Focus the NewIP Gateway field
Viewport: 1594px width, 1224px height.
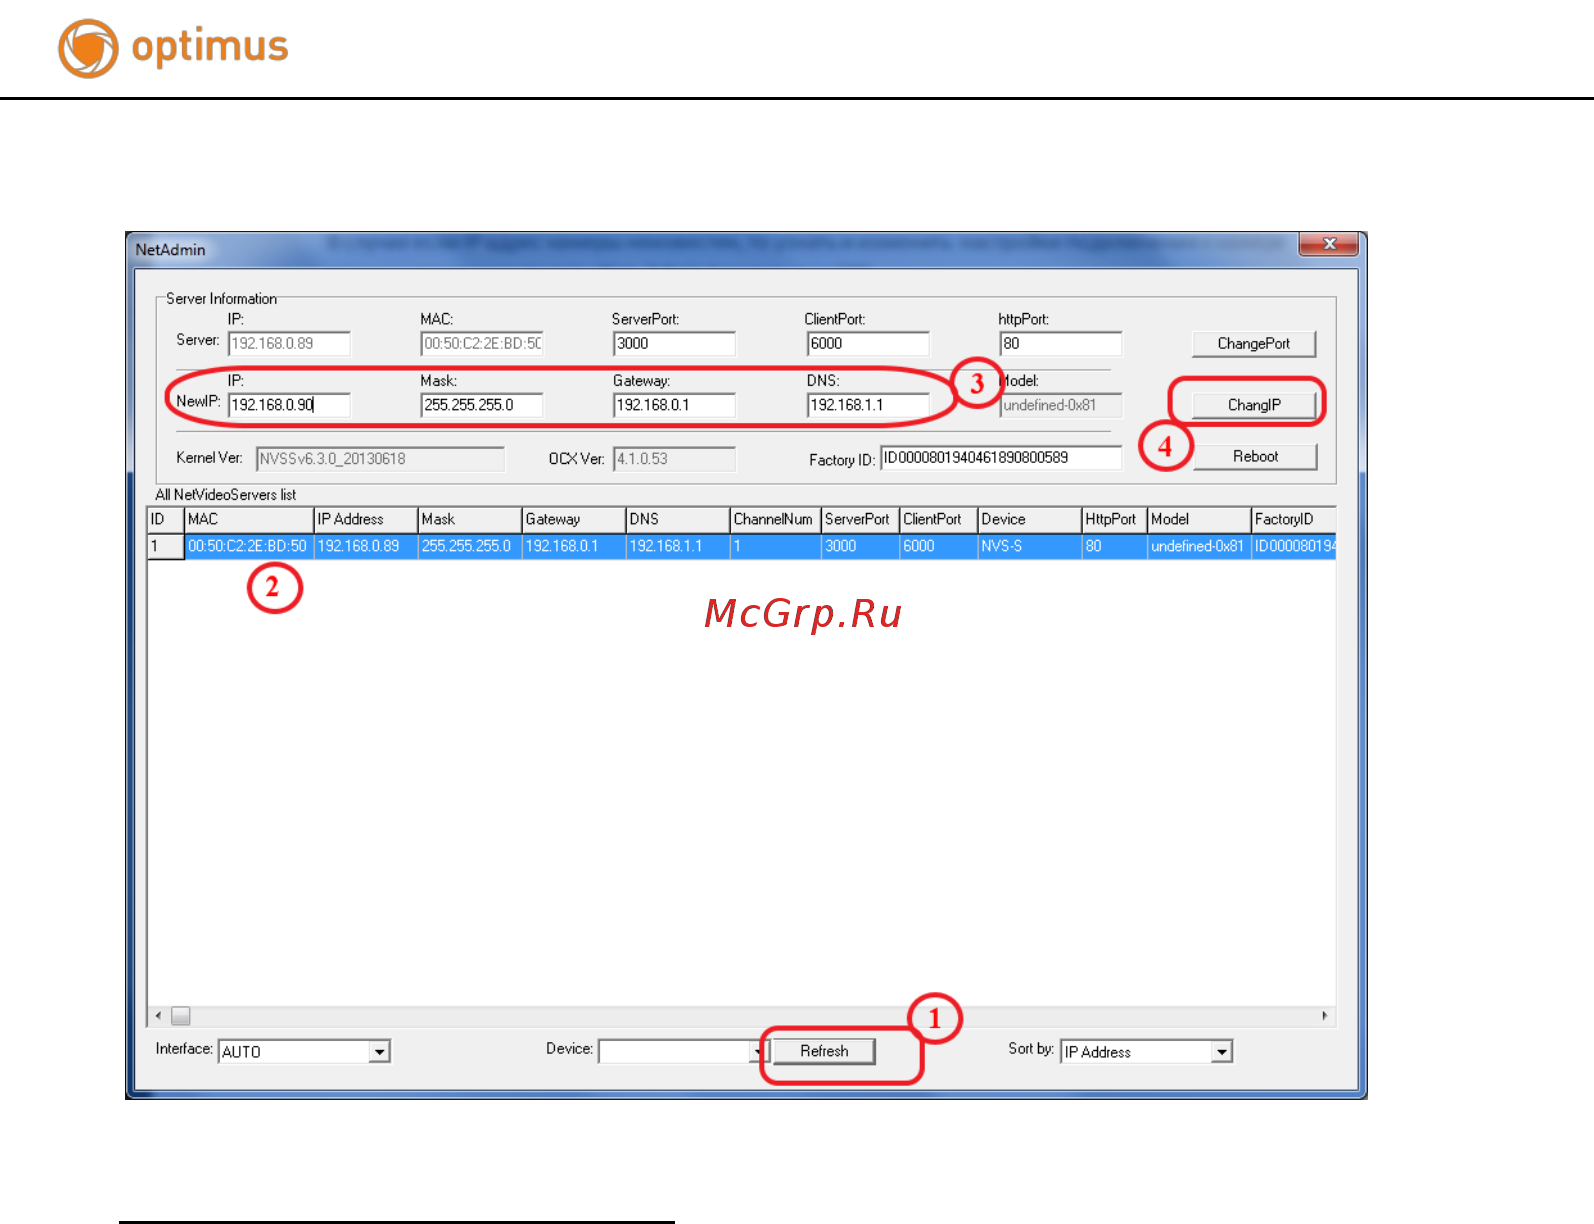pyautogui.click(x=674, y=405)
